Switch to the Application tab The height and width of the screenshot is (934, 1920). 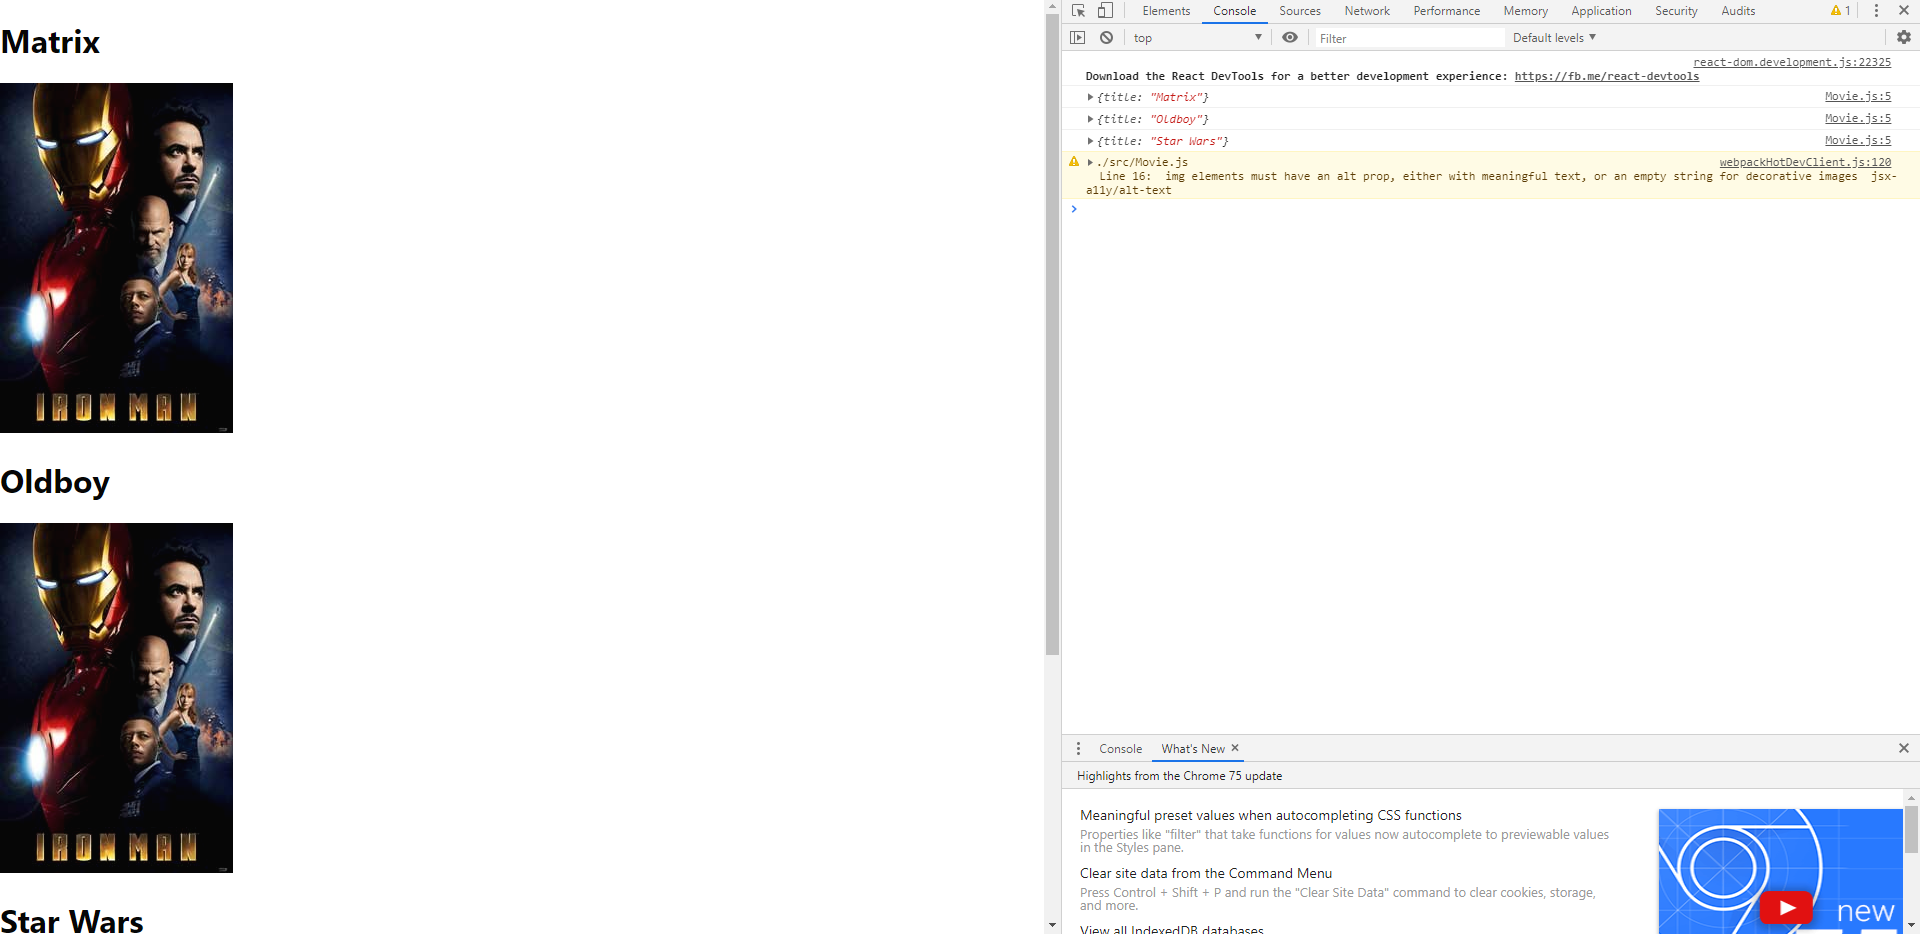[1601, 11]
